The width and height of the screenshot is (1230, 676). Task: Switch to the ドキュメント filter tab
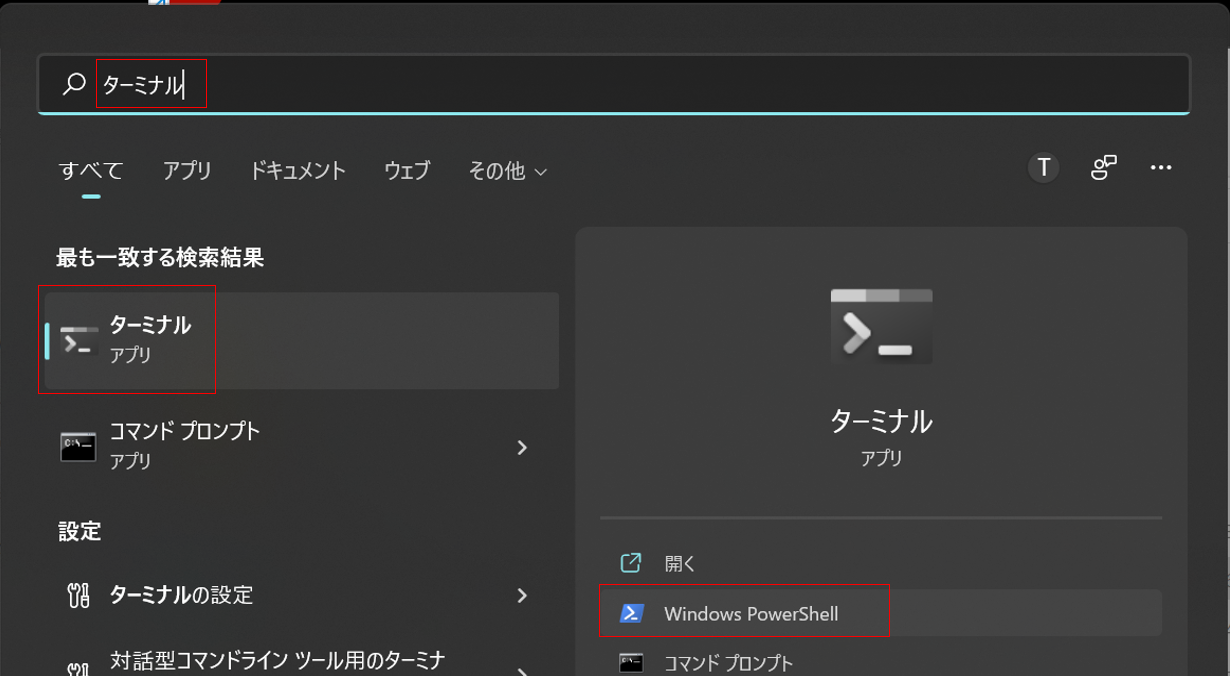coord(297,171)
